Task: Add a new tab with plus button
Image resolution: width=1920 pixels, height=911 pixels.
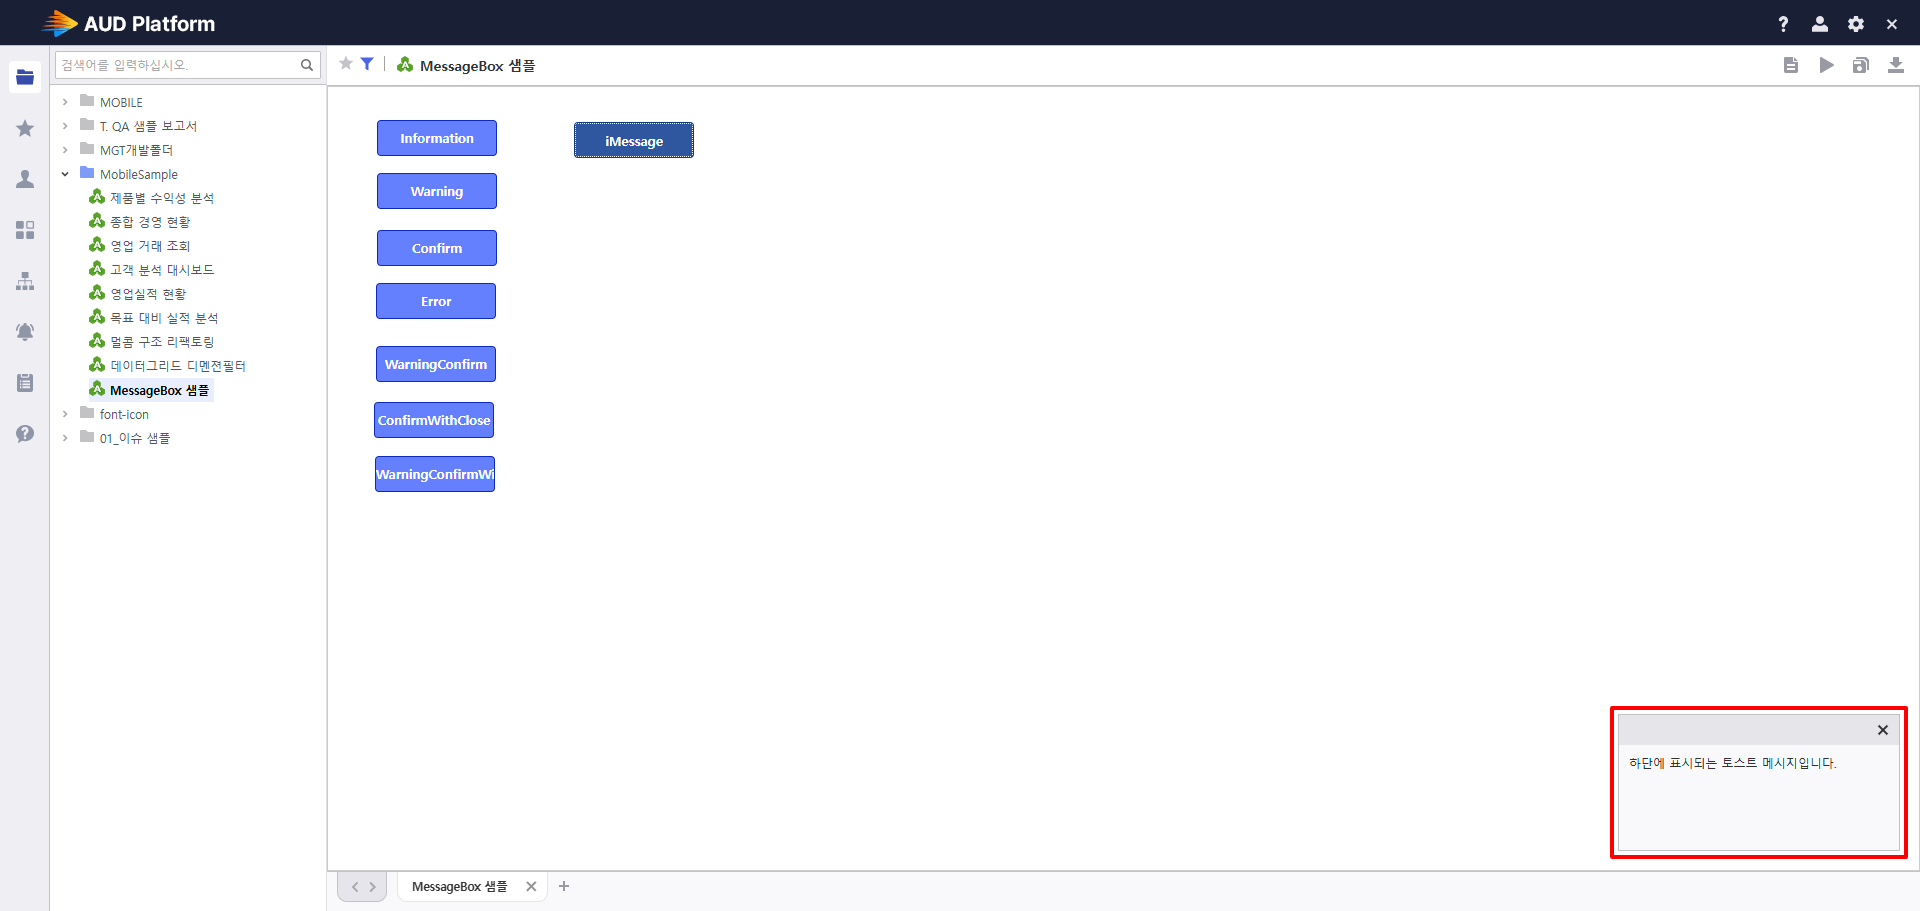Action: point(564,886)
